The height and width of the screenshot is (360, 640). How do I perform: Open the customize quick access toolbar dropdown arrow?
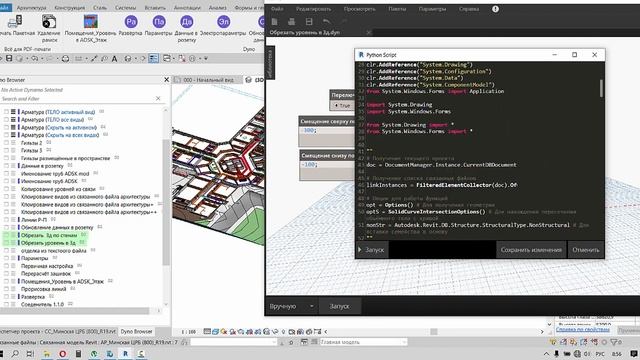[x=206, y=59]
